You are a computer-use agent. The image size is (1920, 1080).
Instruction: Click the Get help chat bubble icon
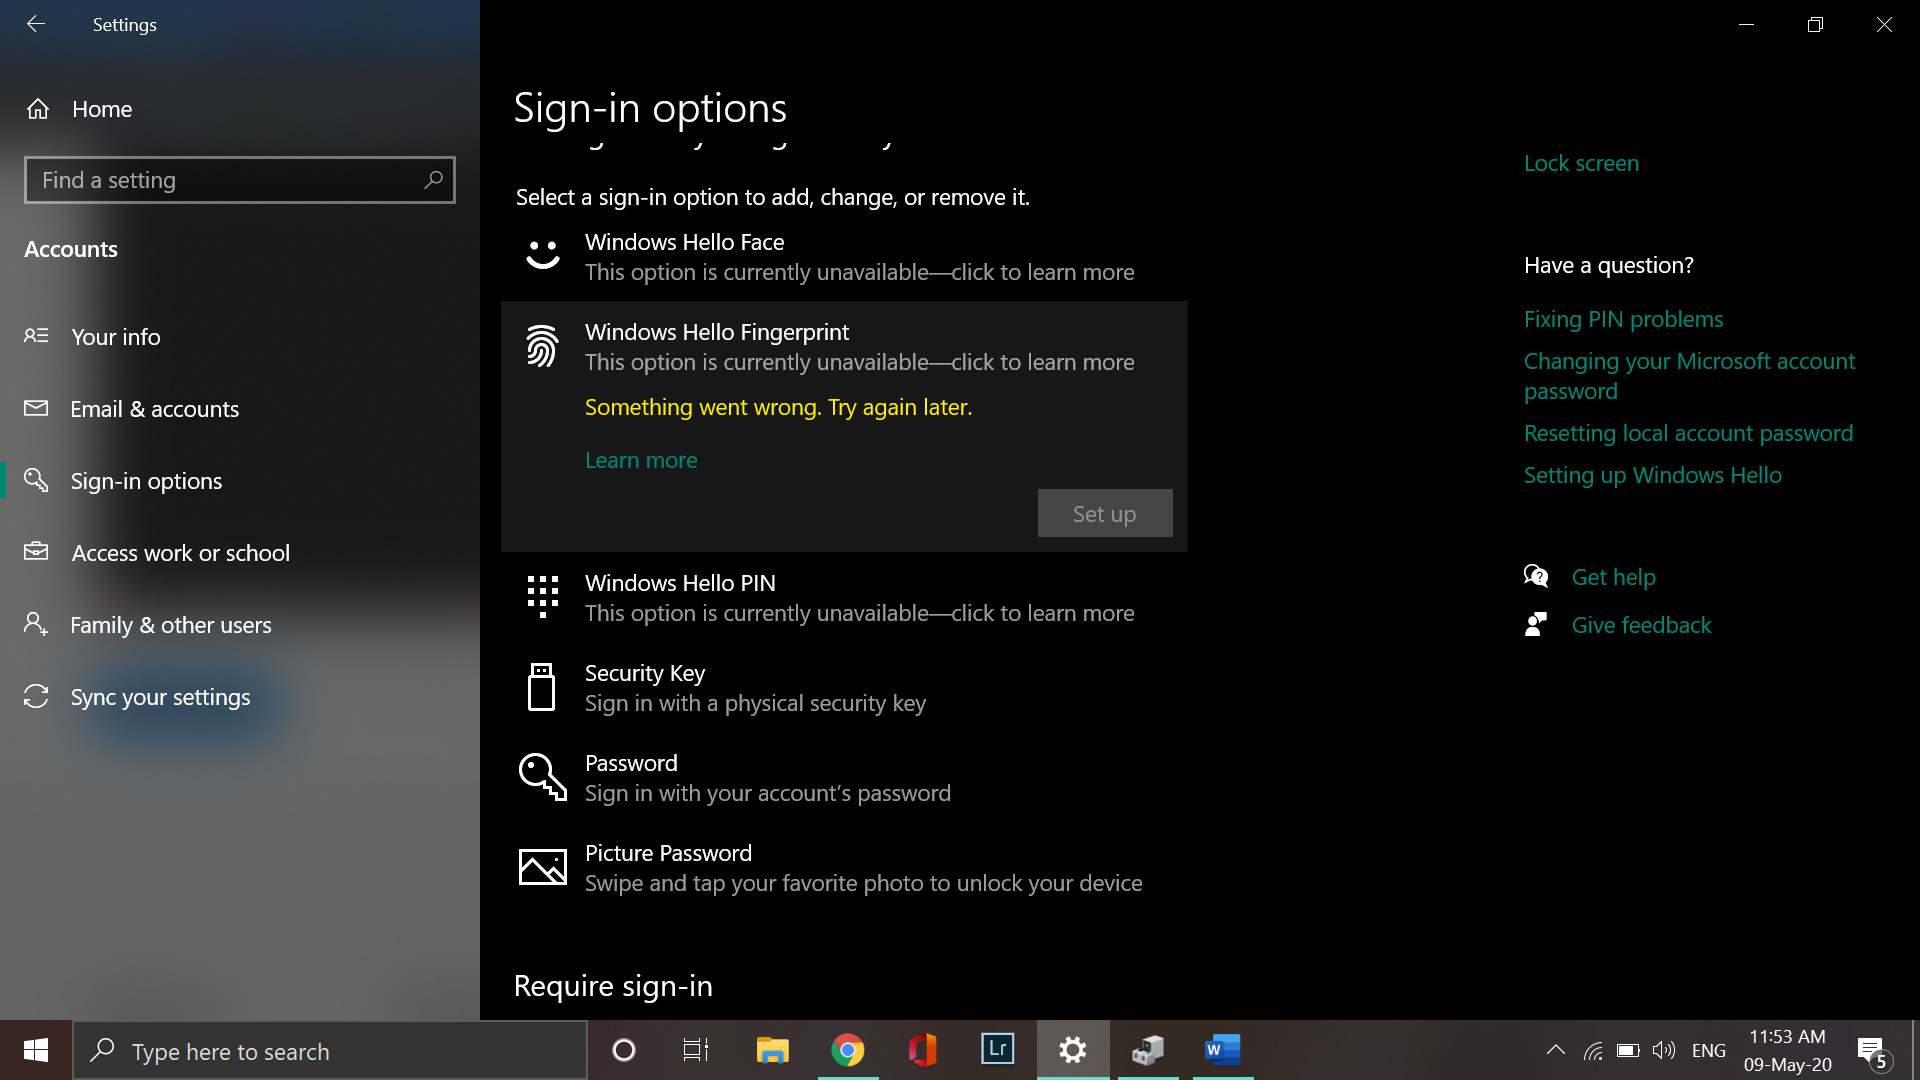[x=1536, y=576]
